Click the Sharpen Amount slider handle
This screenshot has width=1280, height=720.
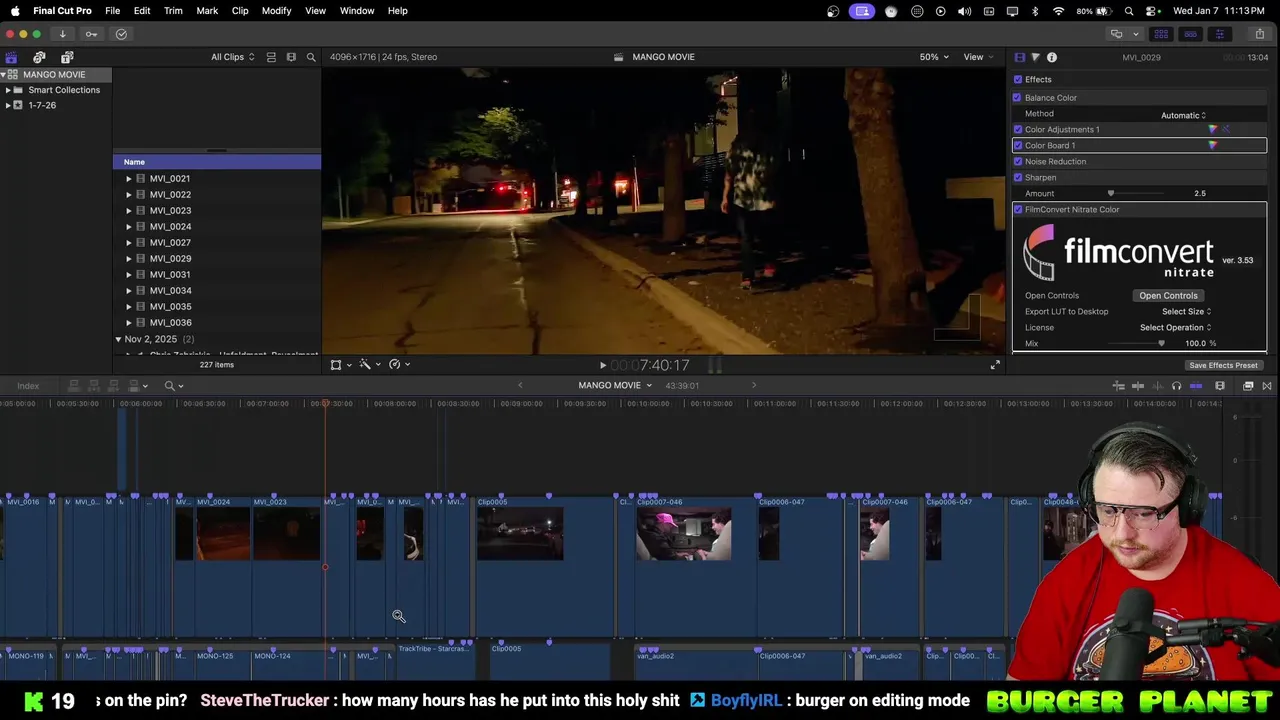(1110, 193)
